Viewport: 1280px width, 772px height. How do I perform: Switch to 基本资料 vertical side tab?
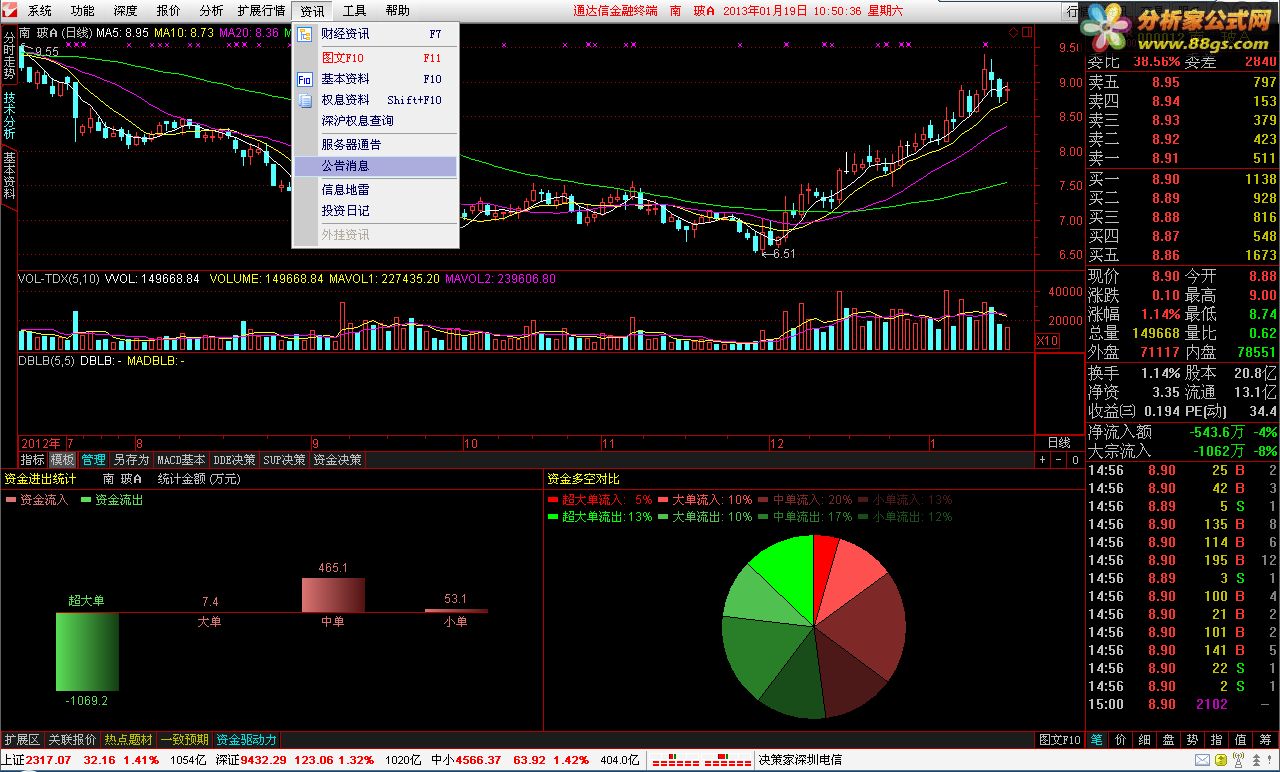coord(9,176)
